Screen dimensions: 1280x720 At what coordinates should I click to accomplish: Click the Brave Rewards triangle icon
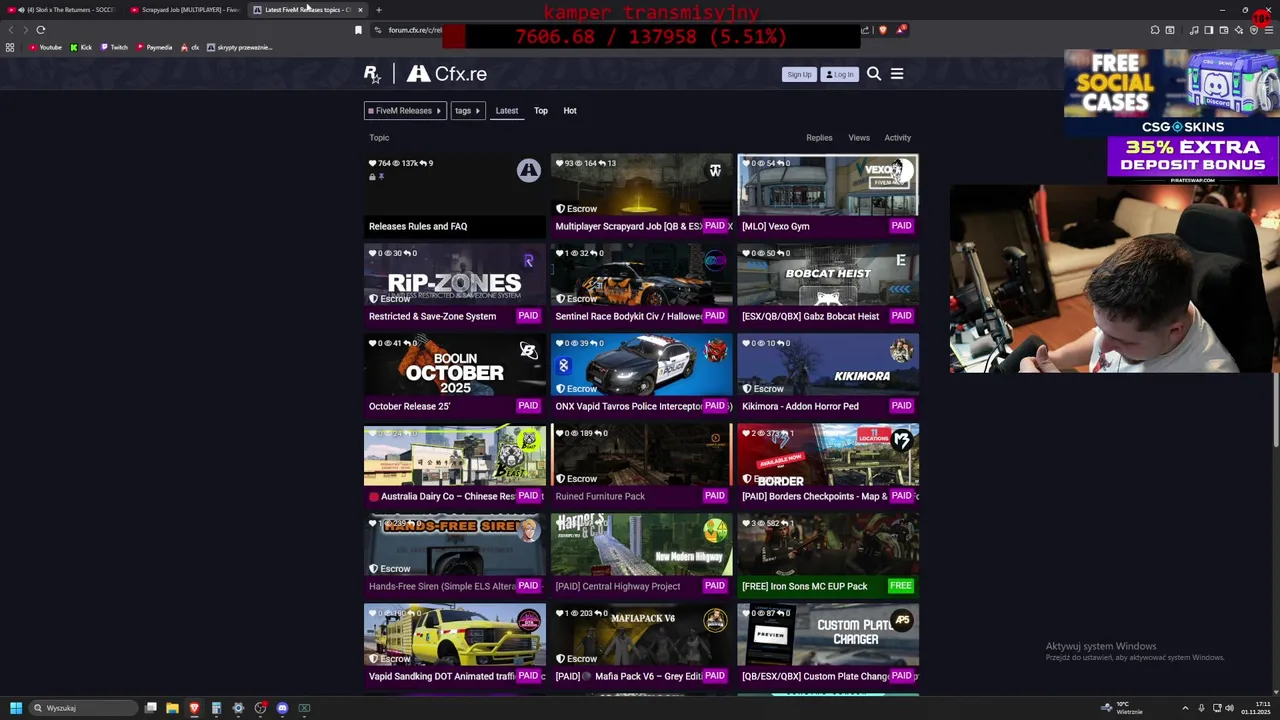(x=901, y=30)
